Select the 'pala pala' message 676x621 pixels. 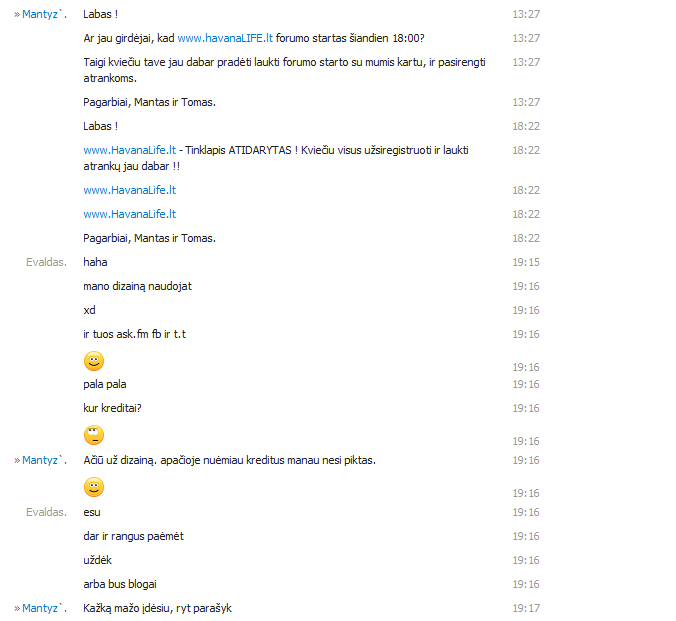tap(105, 384)
